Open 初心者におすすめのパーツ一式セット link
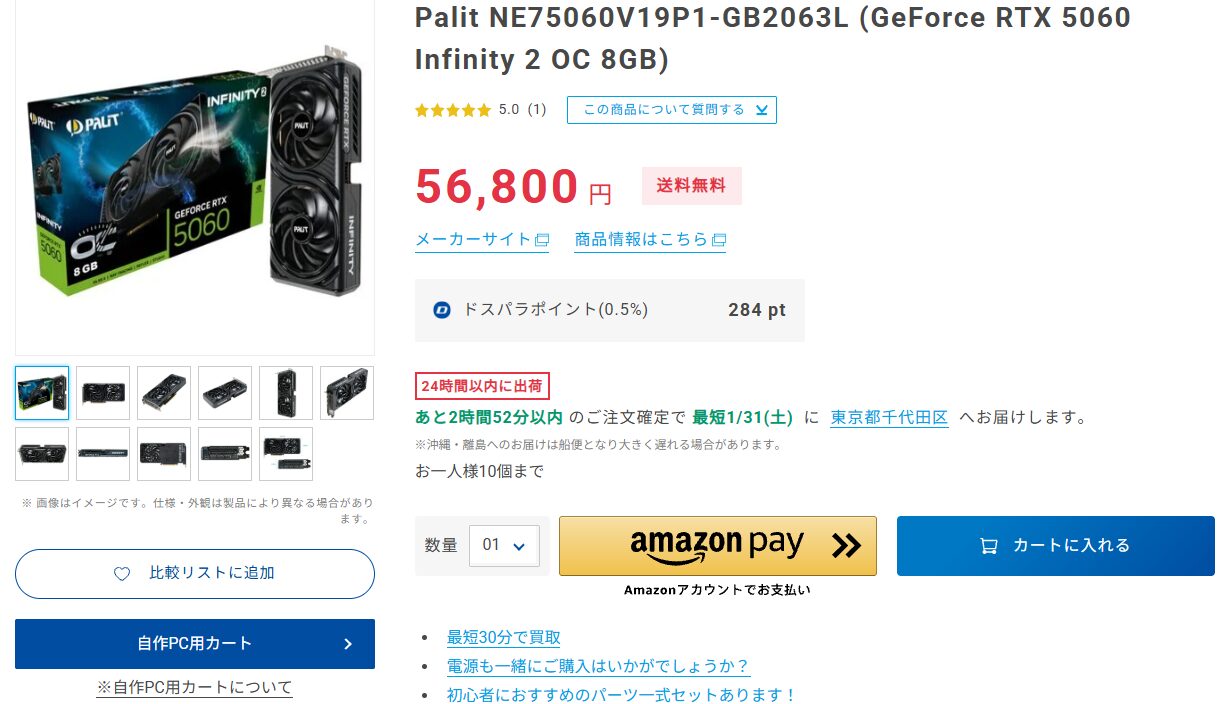Image resolution: width=1224 pixels, height=704 pixels. pyautogui.click(x=621, y=695)
